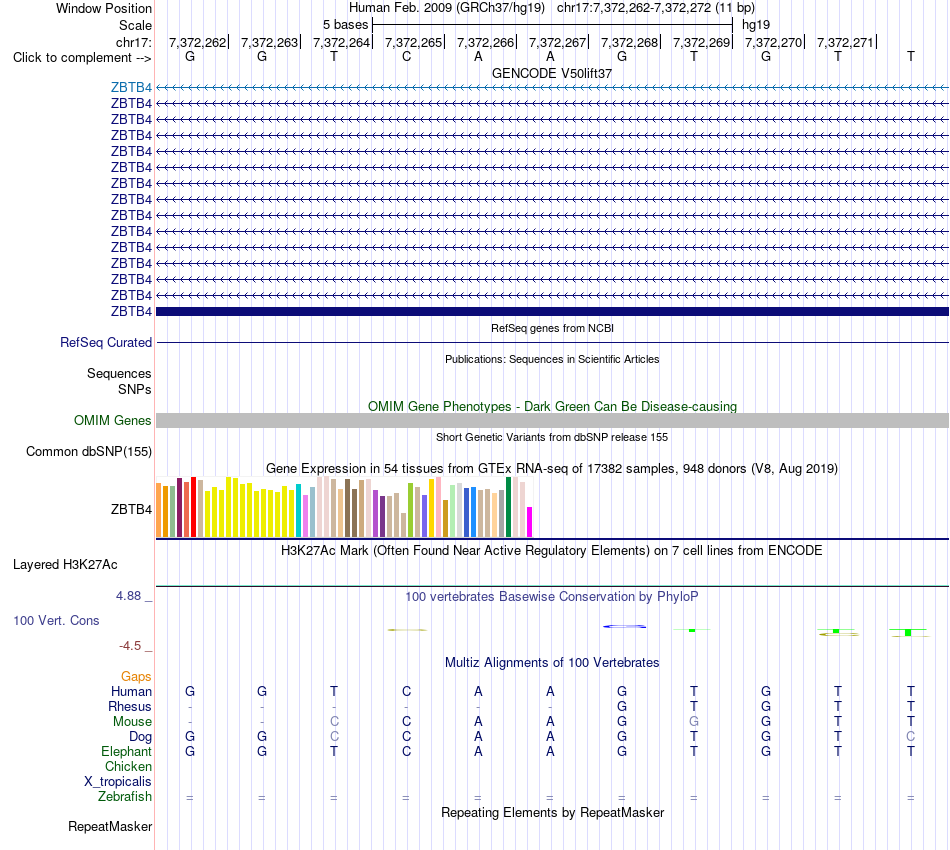
Task: Open the GENCODE V50lift37 track title
Action: (x=552, y=73)
